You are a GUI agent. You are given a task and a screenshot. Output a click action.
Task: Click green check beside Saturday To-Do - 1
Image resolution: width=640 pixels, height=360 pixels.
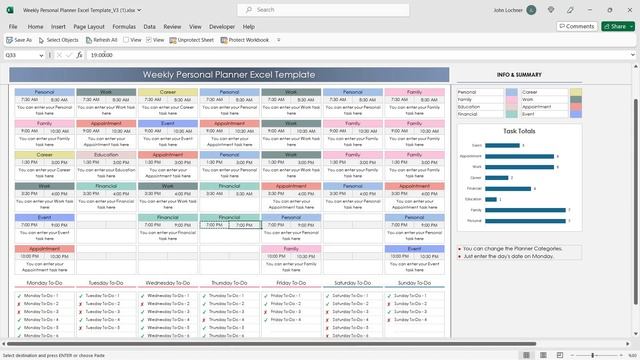point(327,296)
